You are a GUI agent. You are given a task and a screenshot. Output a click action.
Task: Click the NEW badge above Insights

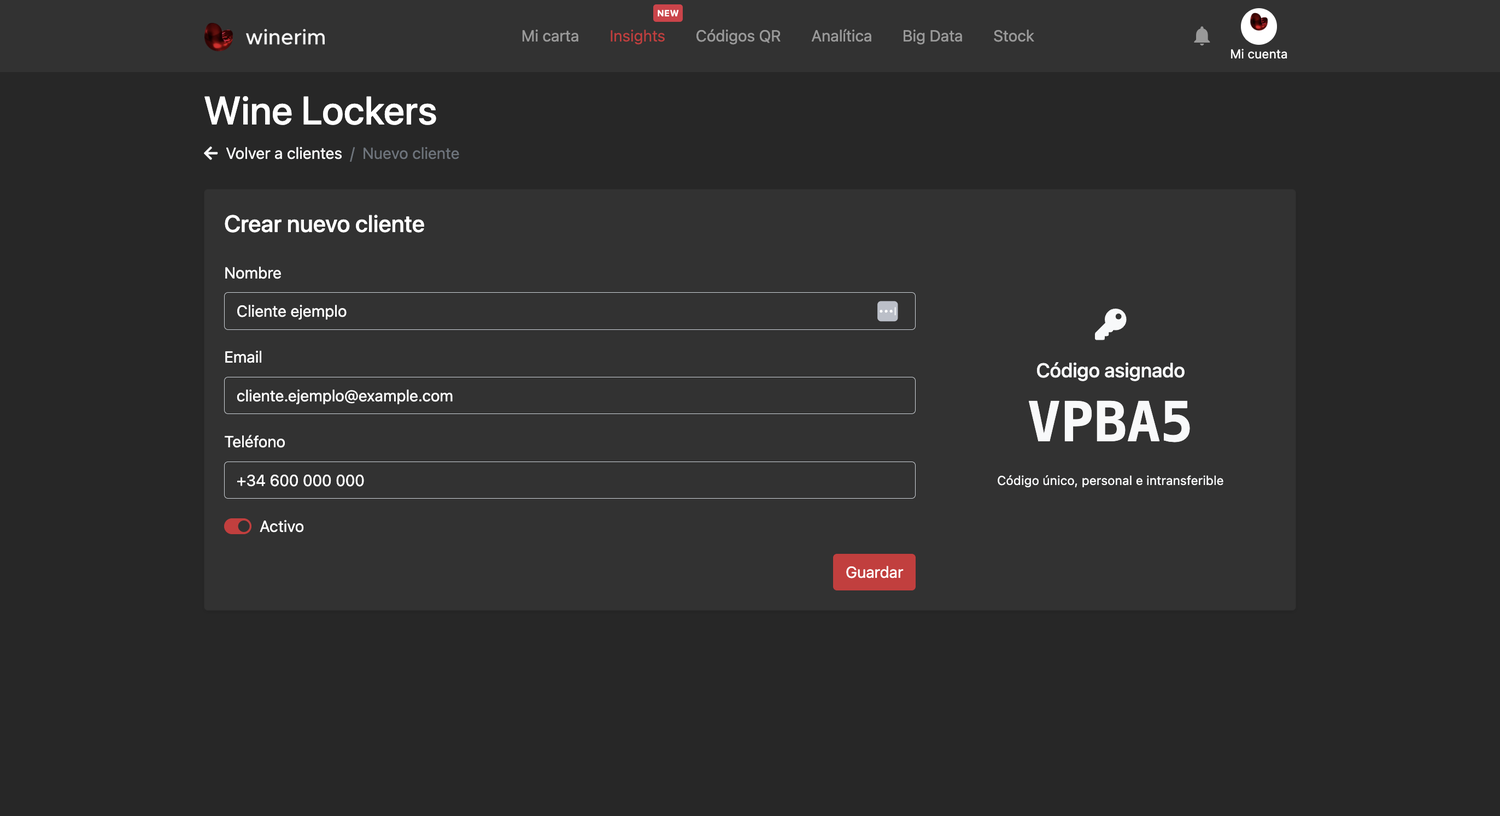[668, 13]
